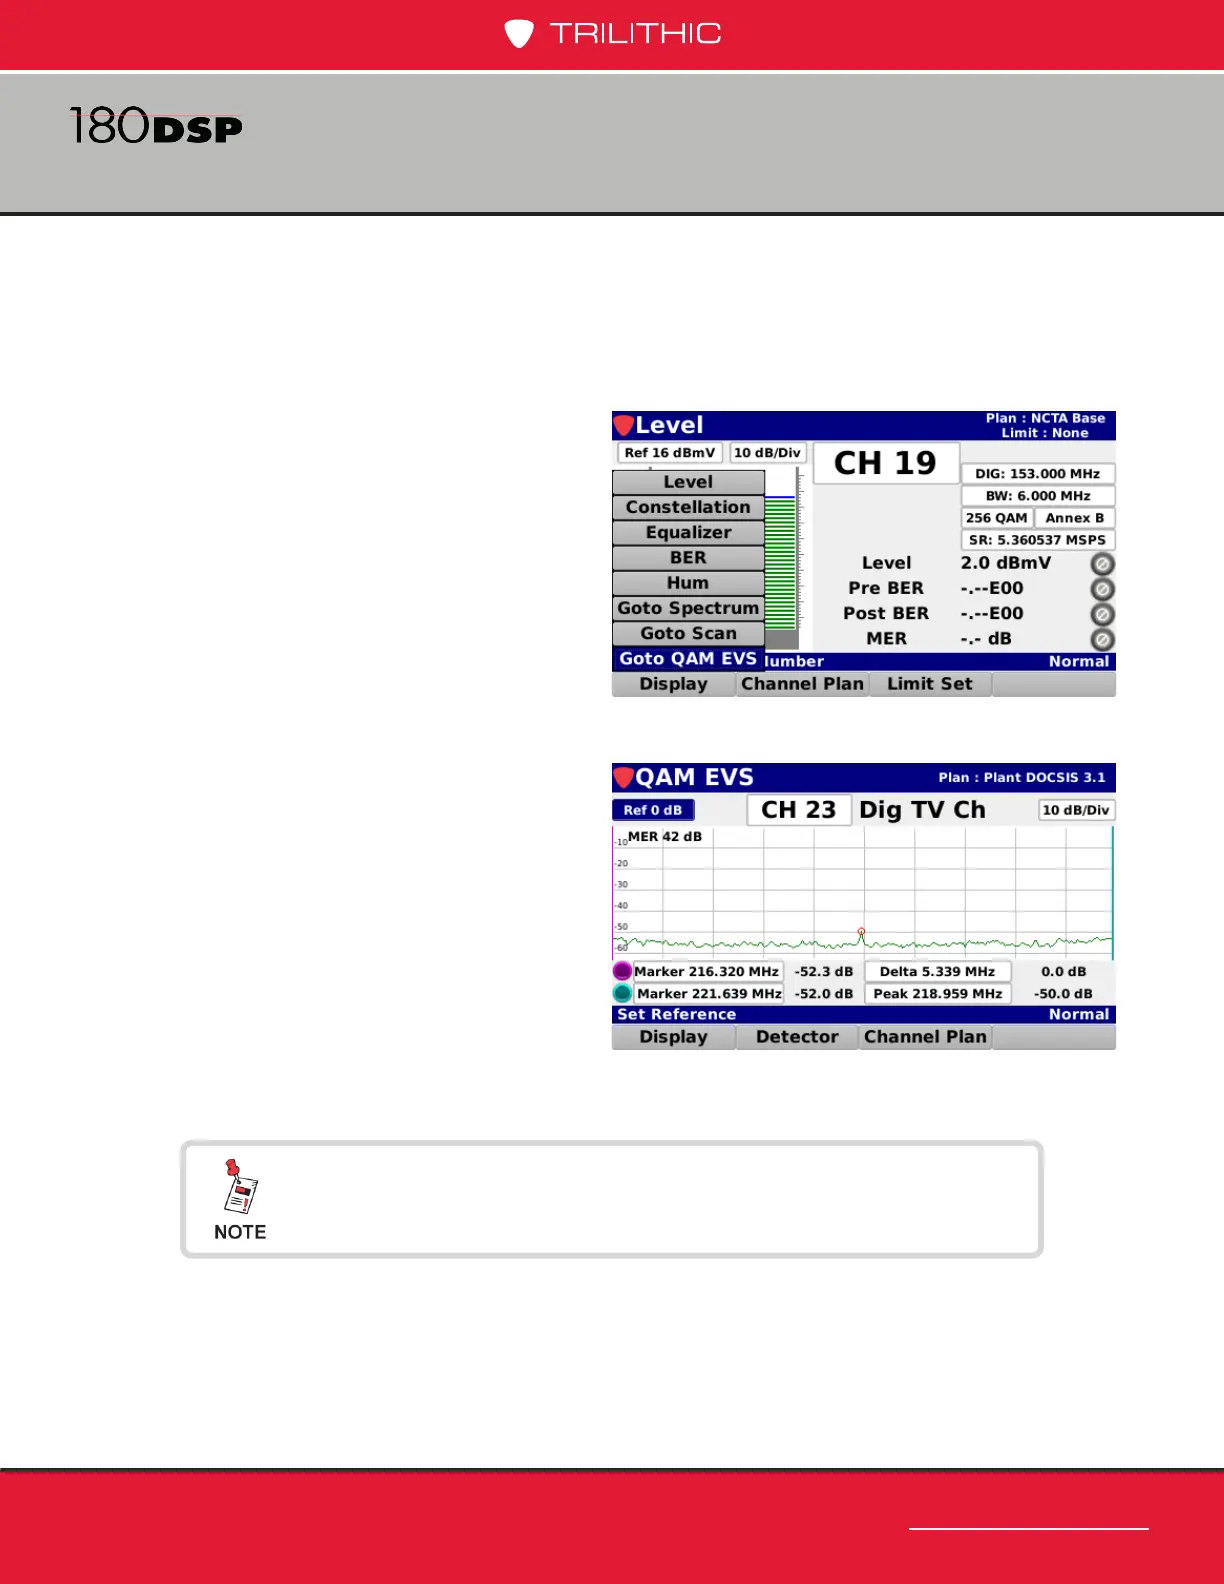This screenshot has height=1584, width=1224.
Task: Click the pushpin NOTE icon
Action: 240,1186
